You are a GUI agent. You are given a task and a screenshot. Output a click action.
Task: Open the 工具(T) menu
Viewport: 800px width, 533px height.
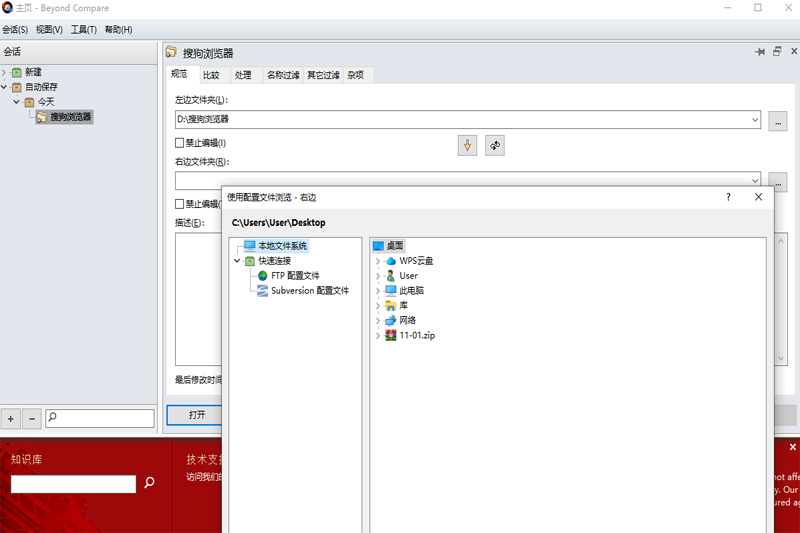[x=84, y=30]
